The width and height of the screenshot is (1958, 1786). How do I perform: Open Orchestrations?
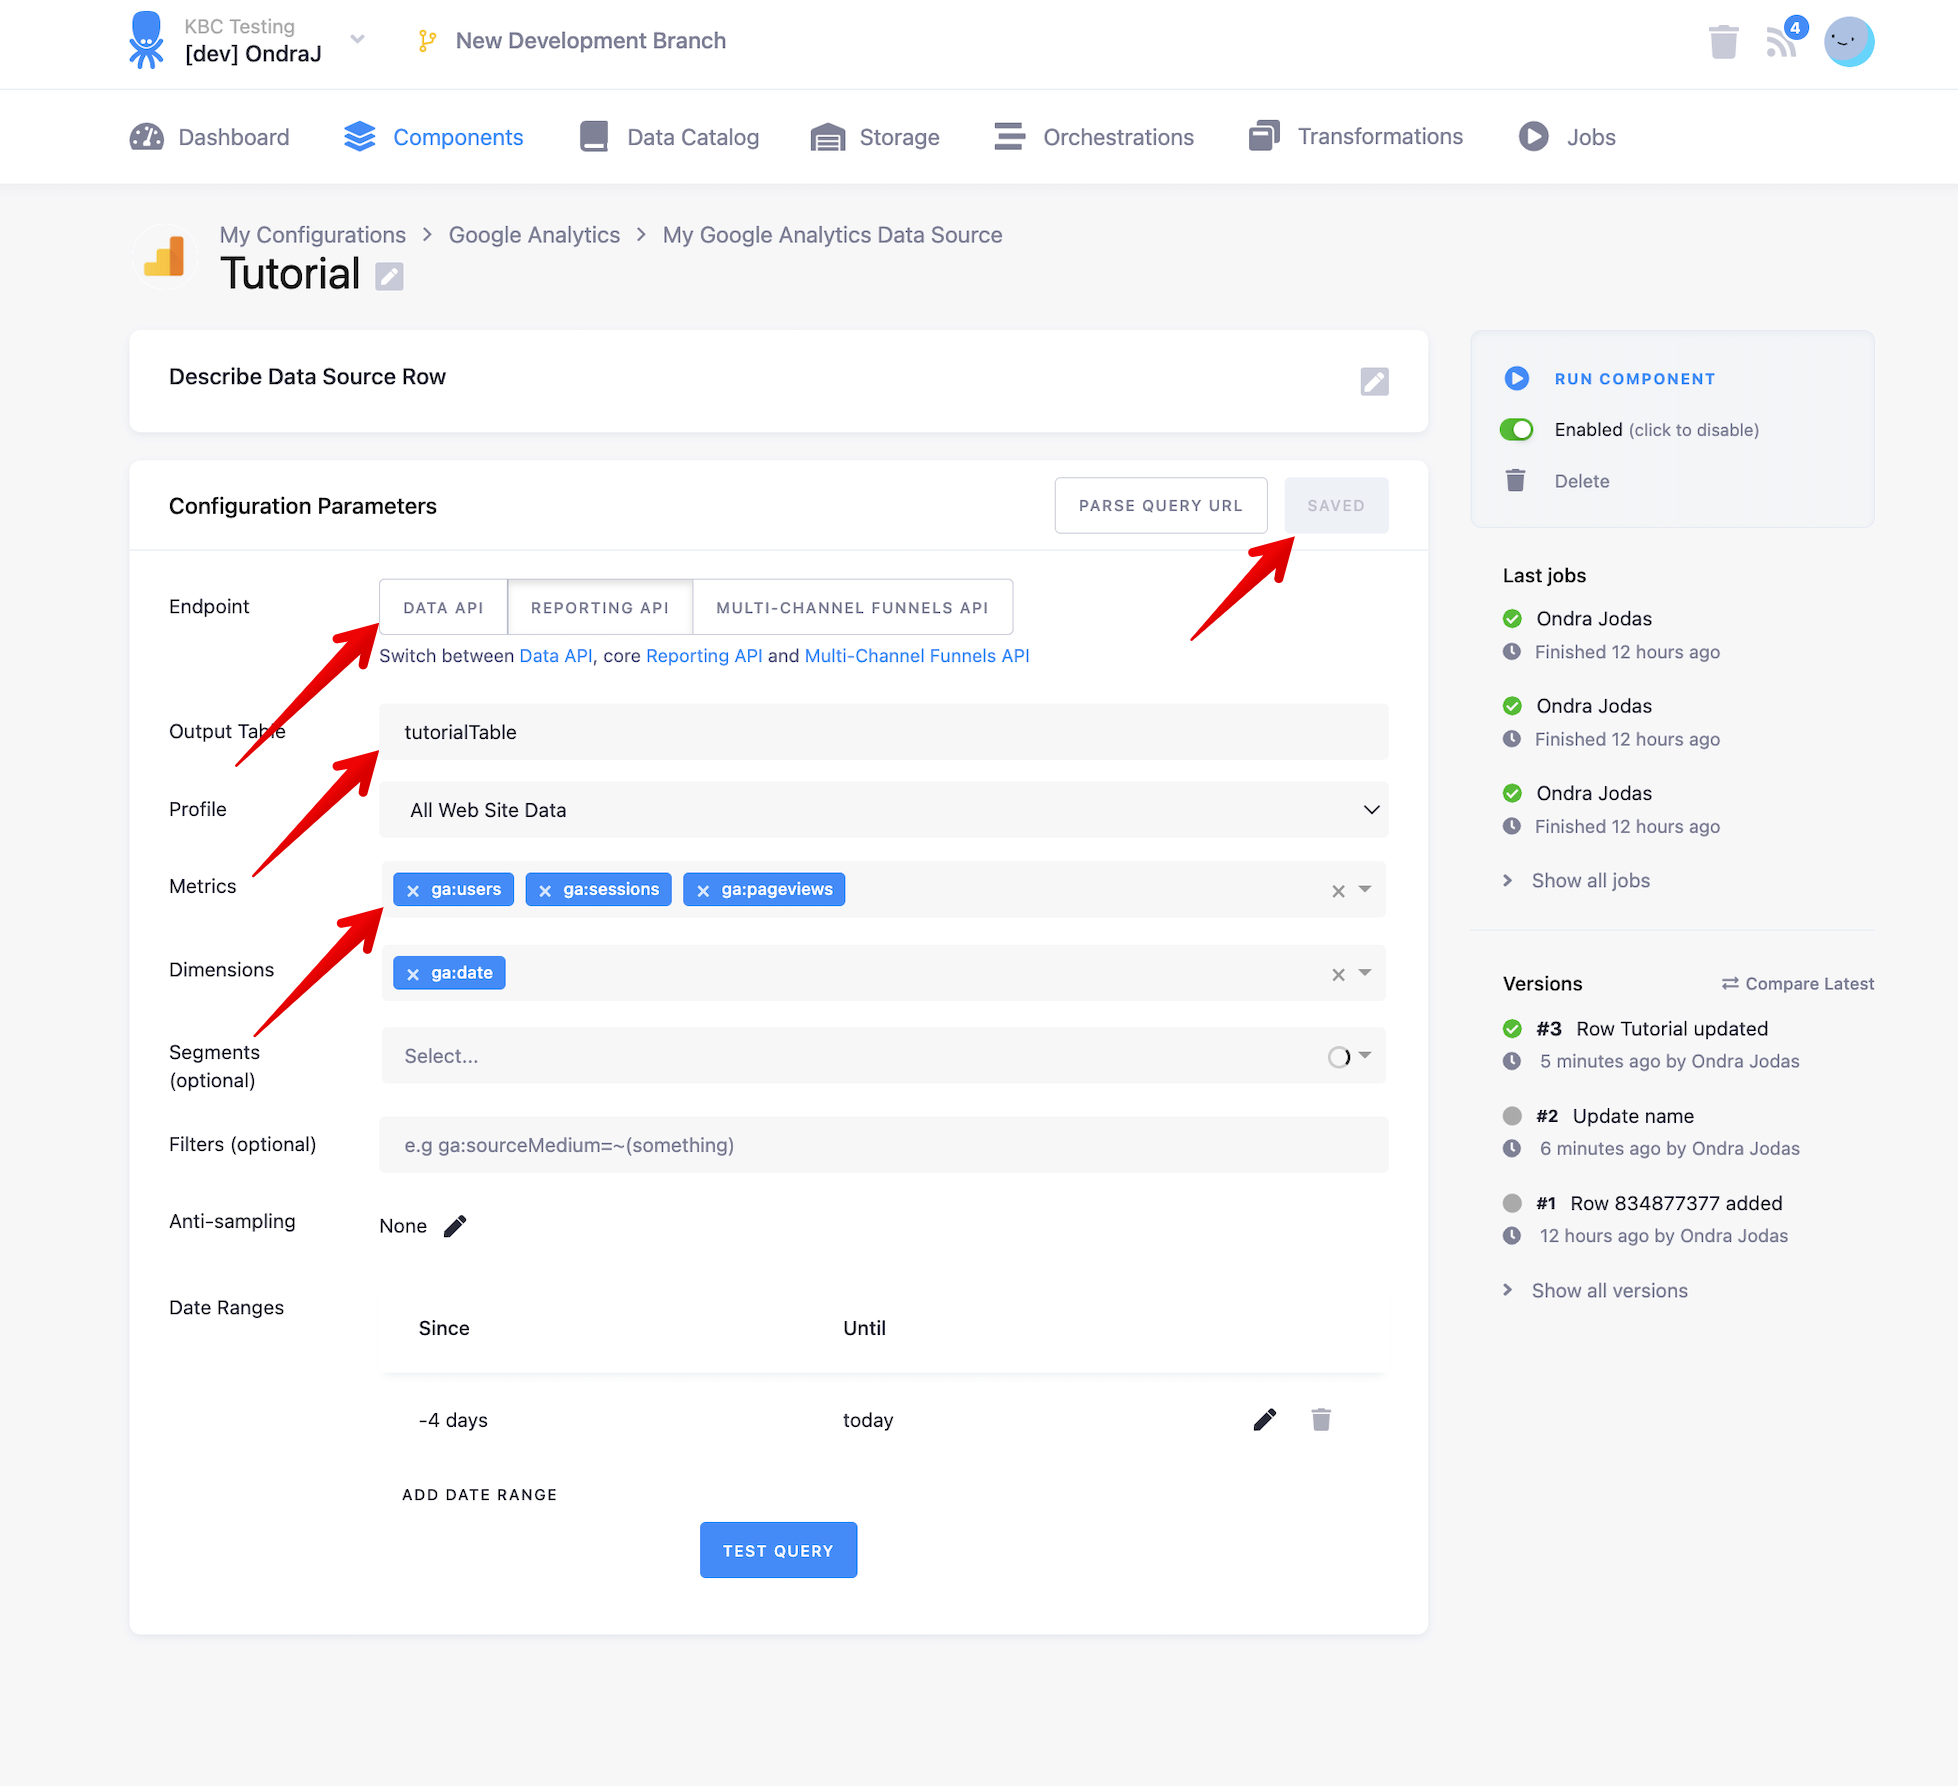(x=1094, y=137)
